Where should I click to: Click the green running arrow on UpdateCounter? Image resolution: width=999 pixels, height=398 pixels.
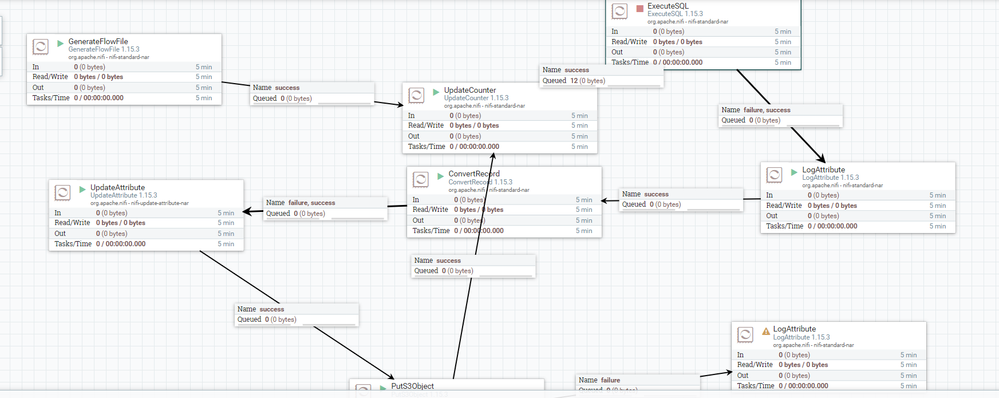pos(436,92)
